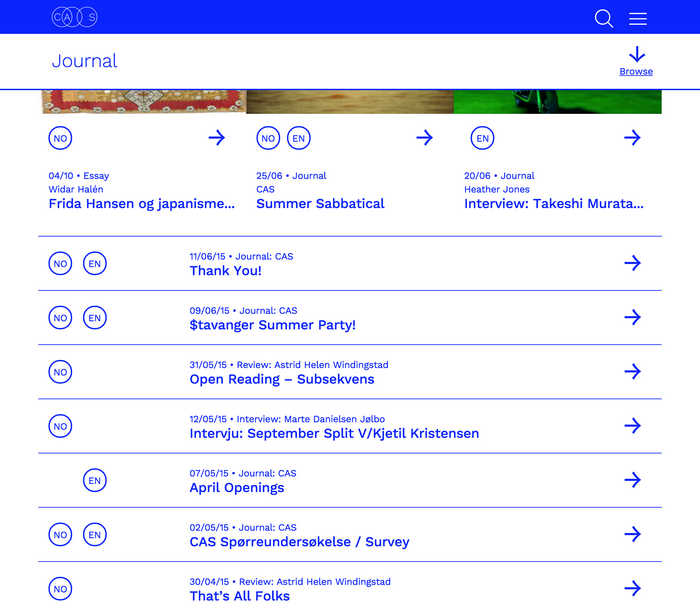Select NO language for Thank You! entry
The width and height of the screenshot is (700, 610).
tap(60, 263)
